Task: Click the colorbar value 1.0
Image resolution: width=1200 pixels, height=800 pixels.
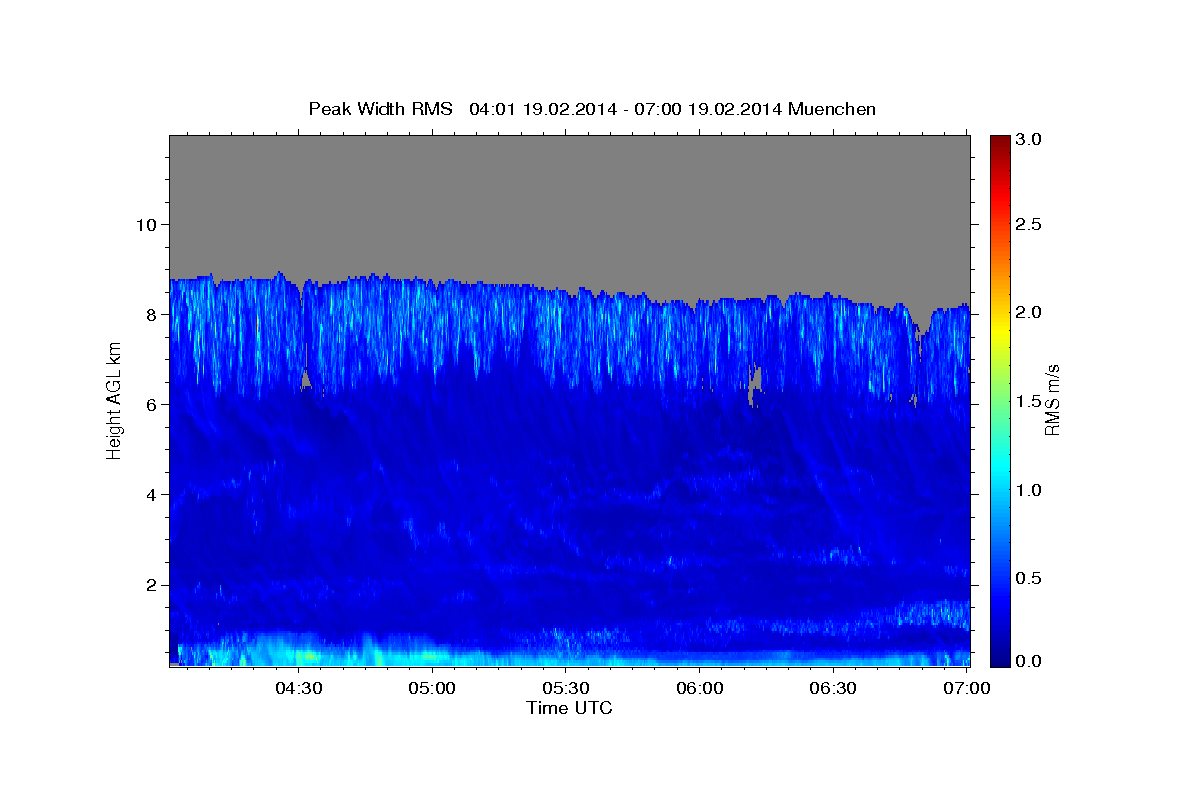Action: (1029, 490)
